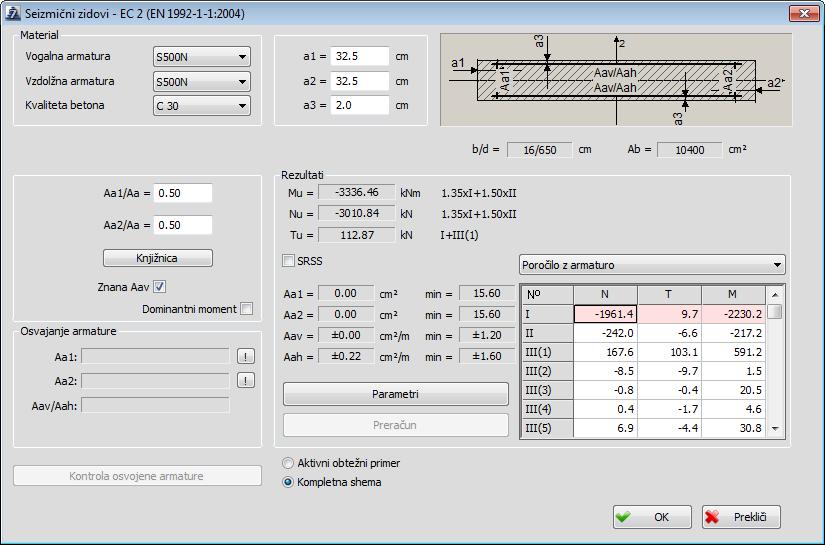Image resolution: width=825 pixels, height=545 pixels.
Task: Click the Osvajanje armature Aa2 field
Action: tap(155, 380)
